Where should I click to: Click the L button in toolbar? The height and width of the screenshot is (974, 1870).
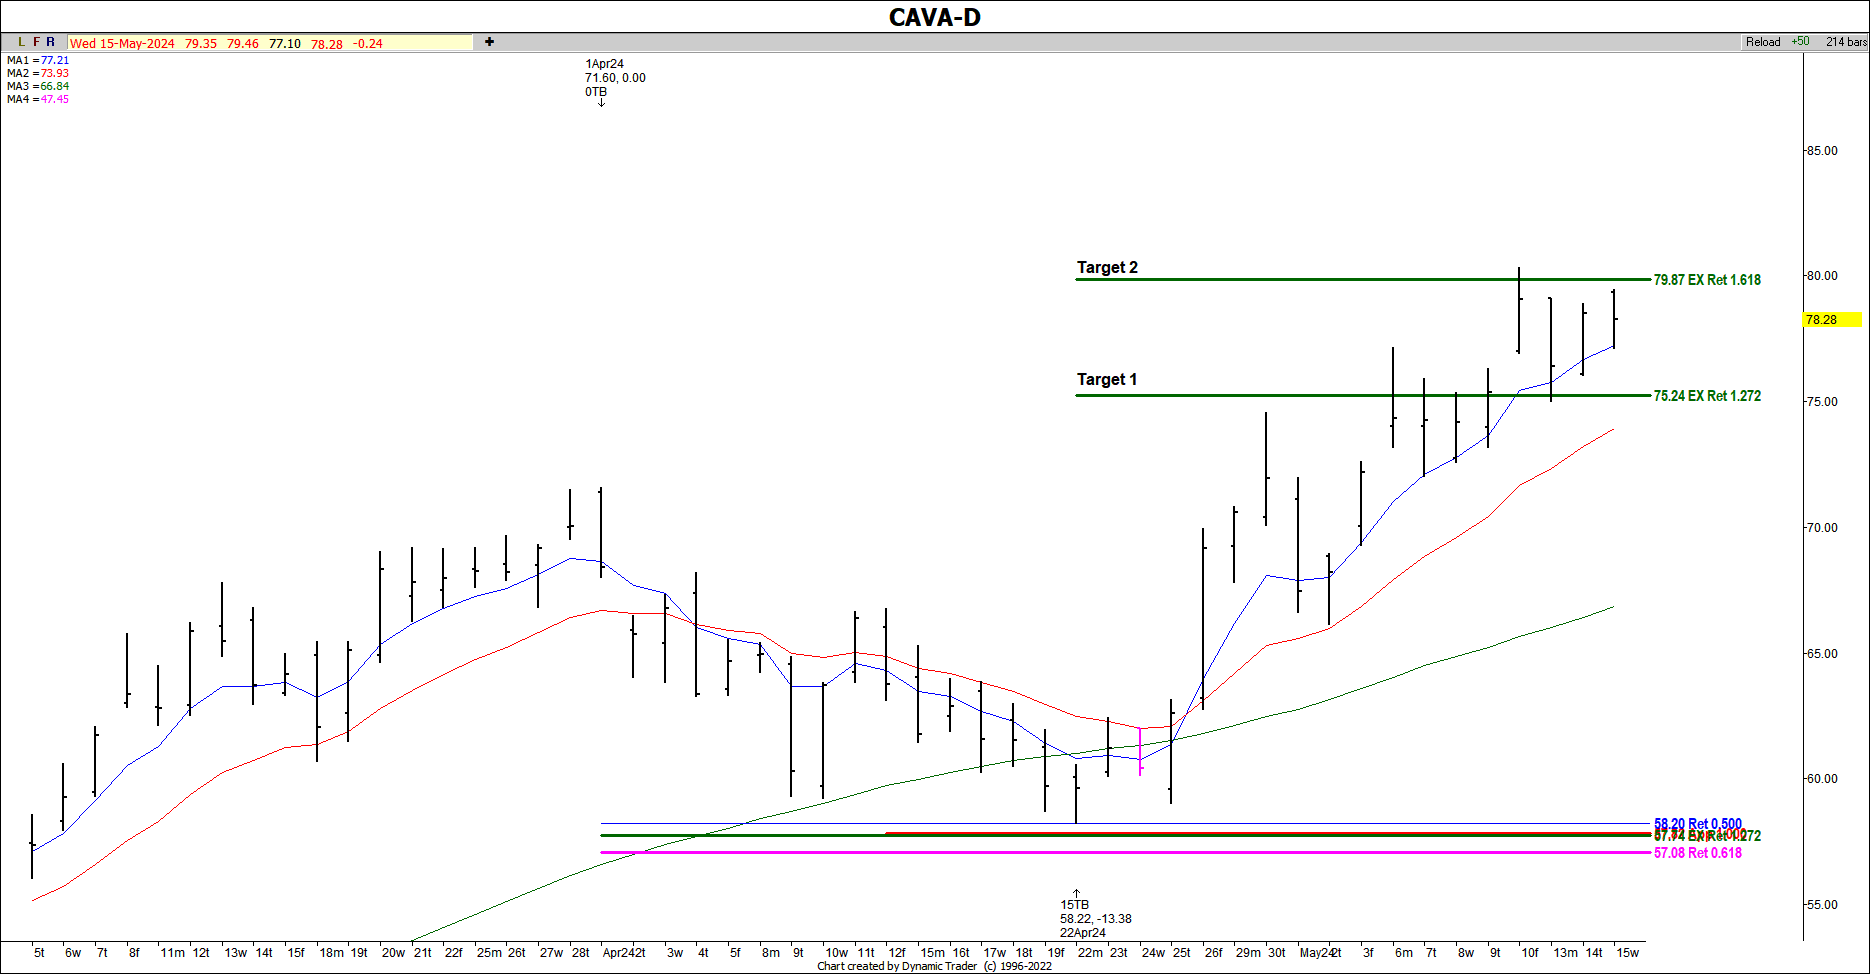tap(21, 42)
